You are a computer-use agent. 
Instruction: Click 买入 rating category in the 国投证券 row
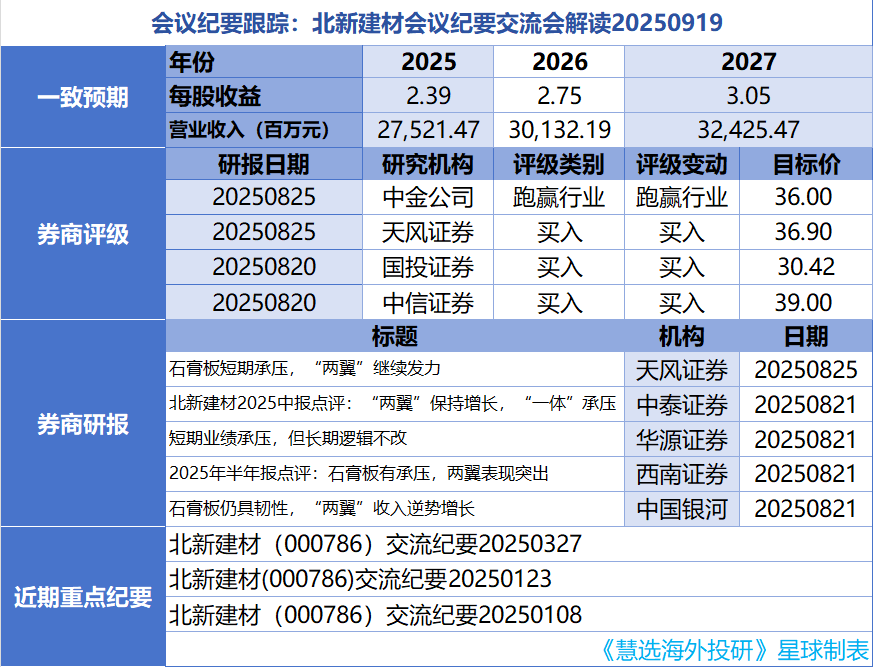(559, 267)
